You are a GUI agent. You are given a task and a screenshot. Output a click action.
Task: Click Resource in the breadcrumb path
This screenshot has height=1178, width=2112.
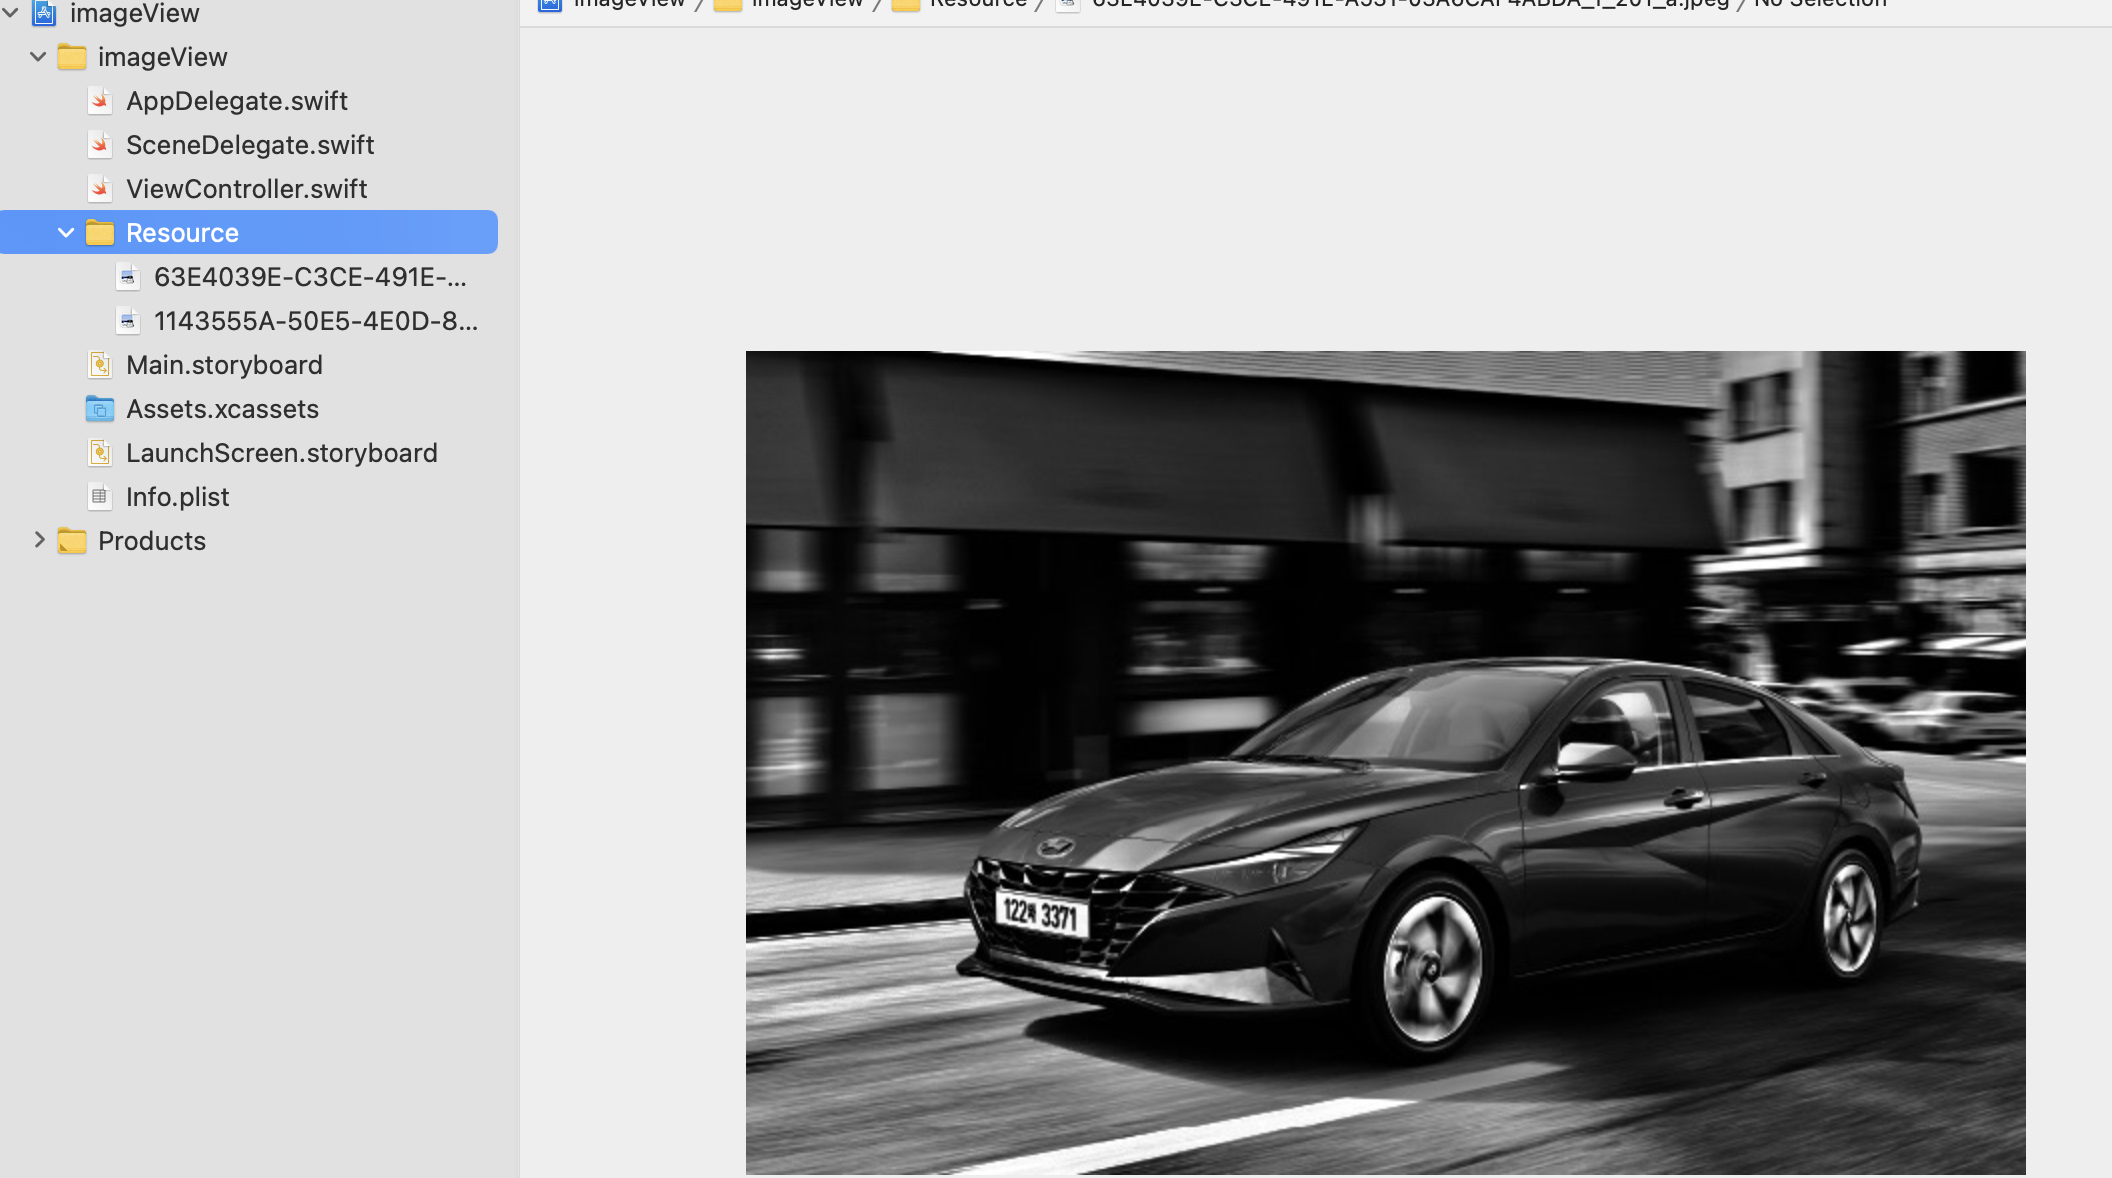click(977, 4)
